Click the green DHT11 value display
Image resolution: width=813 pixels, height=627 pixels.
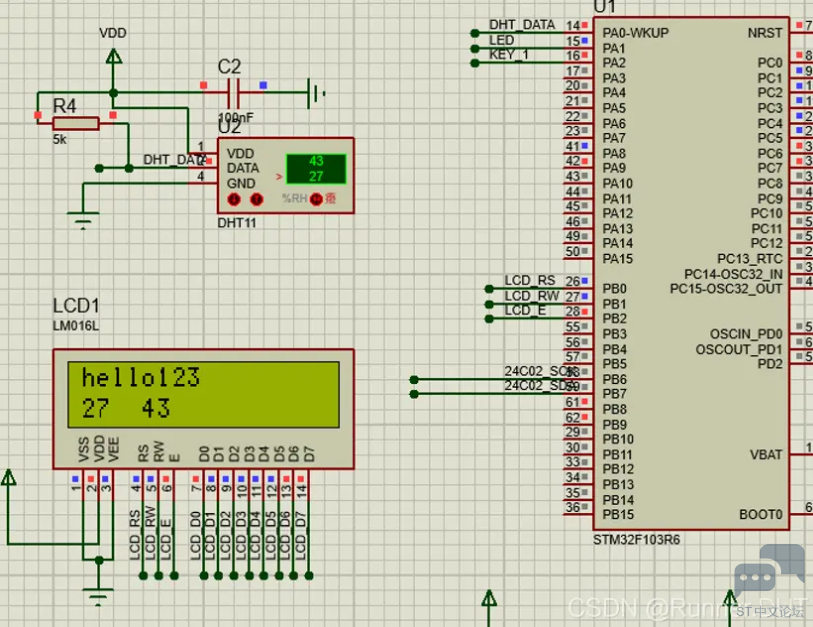(316, 169)
